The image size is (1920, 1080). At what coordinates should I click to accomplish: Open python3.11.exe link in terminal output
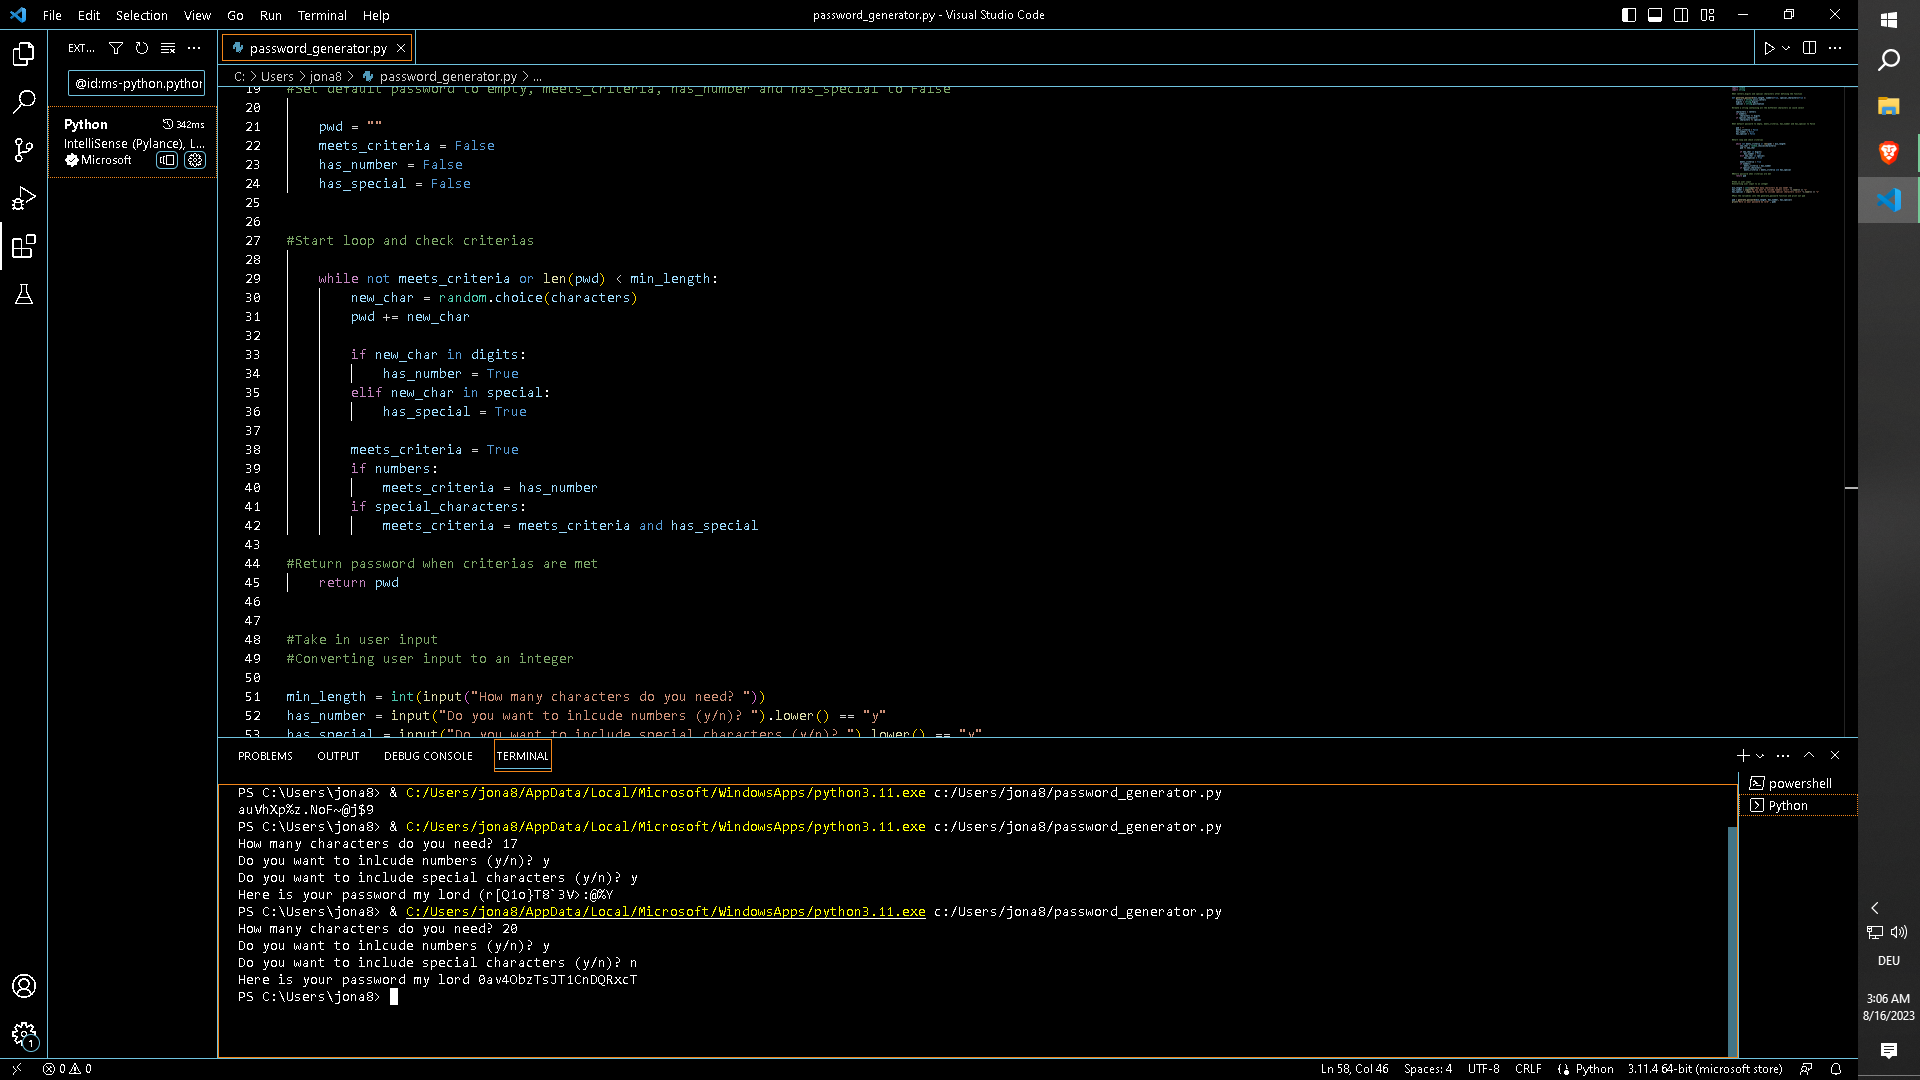pos(664,911)
